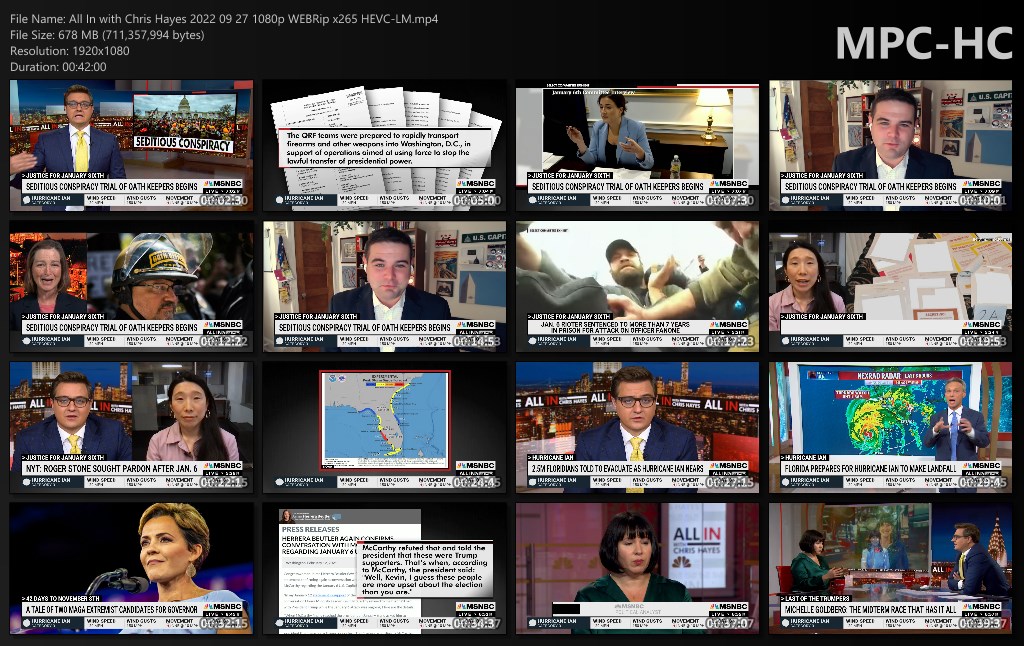Viewport: 1024px width, 646px height.
Task: Select the thumbnail at timestamp 00:12:22
Action: tap(131, 287)
